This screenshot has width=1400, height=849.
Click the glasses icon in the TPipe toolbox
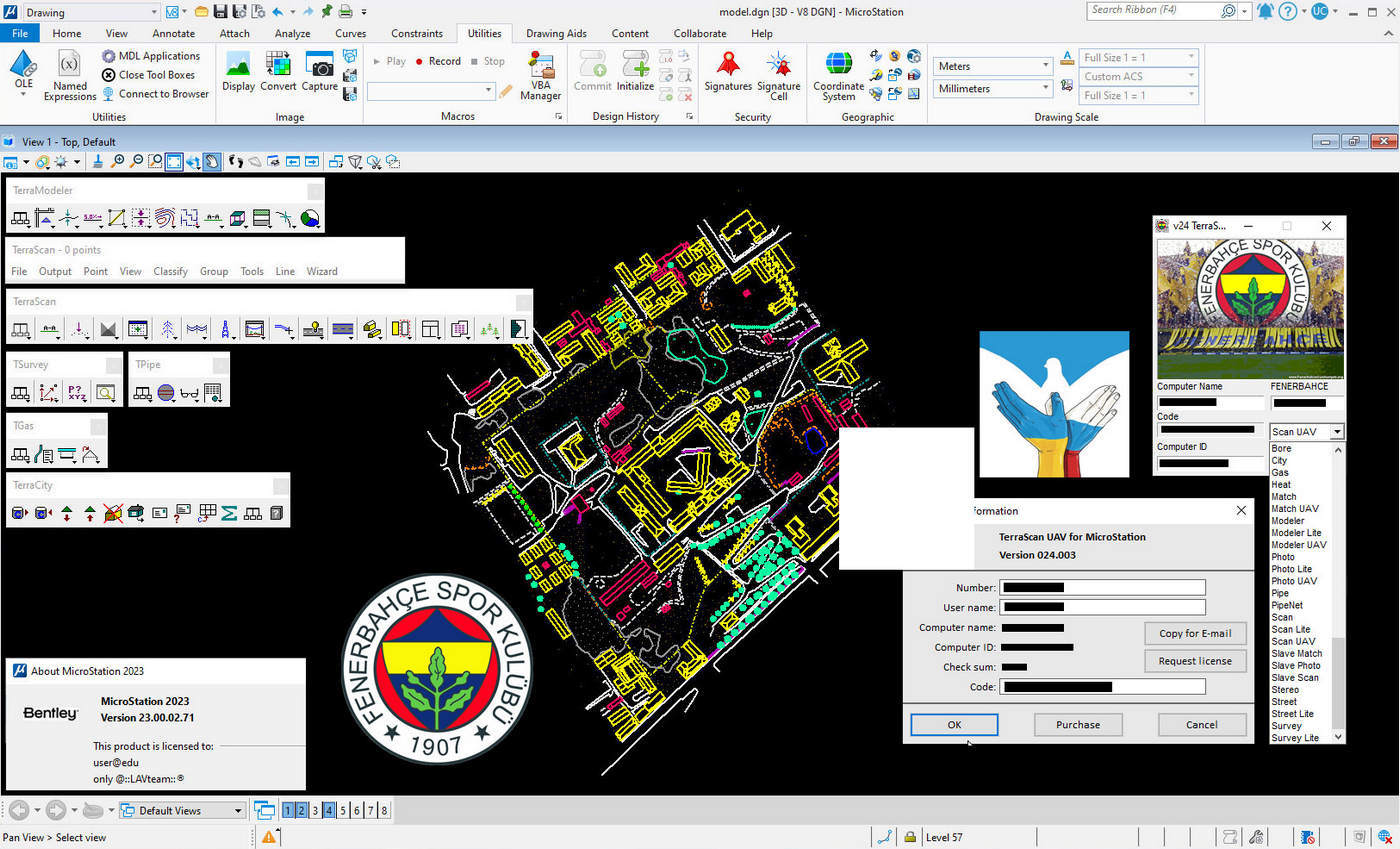[x=189, y=393]
